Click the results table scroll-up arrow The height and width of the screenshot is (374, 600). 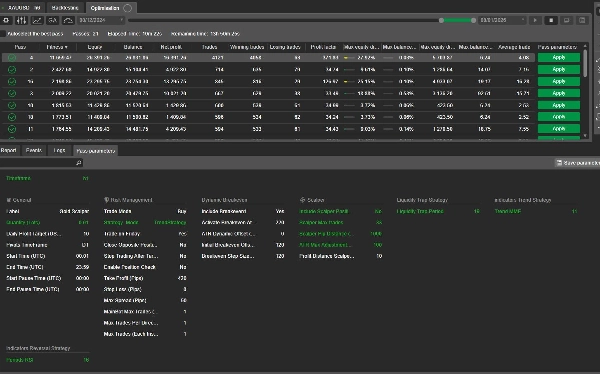(585, 46)
